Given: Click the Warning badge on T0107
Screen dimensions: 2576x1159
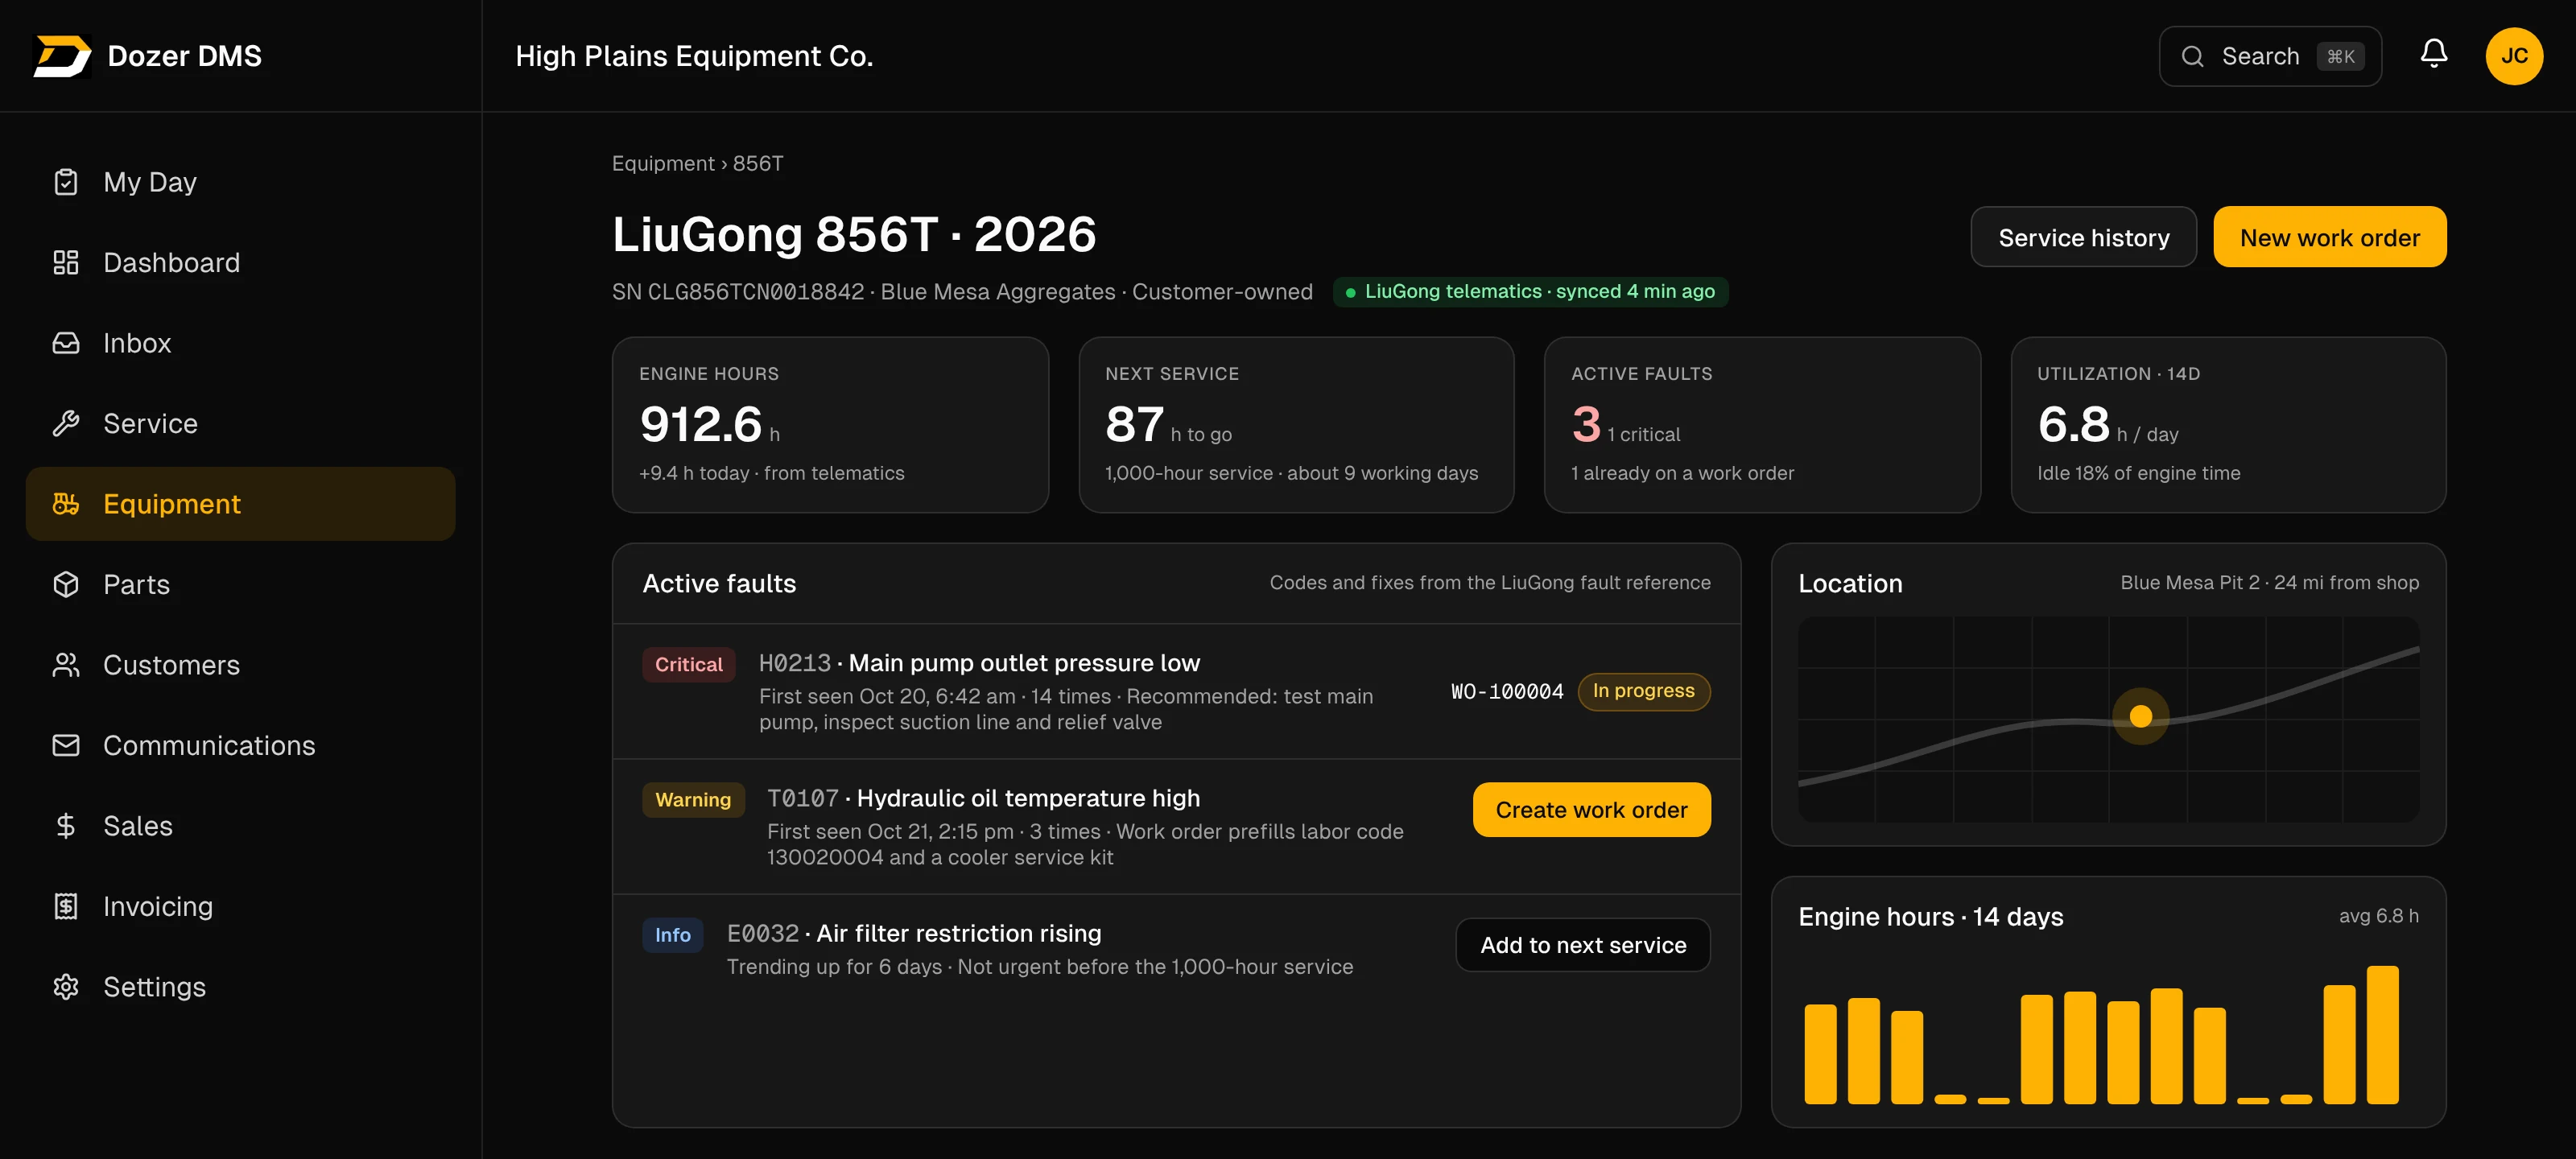Looking at the screenshot, I should click(x=693, y=800).
